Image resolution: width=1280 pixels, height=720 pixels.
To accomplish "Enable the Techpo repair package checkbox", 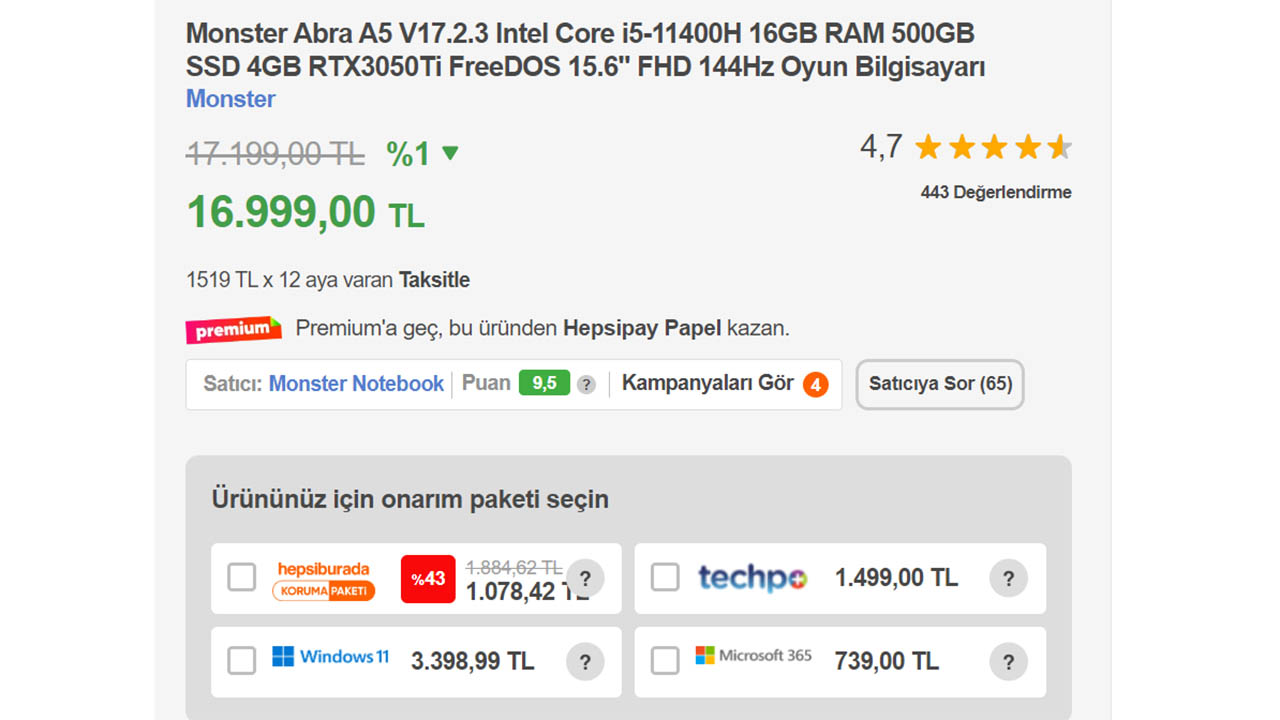I will click(665, 577).
